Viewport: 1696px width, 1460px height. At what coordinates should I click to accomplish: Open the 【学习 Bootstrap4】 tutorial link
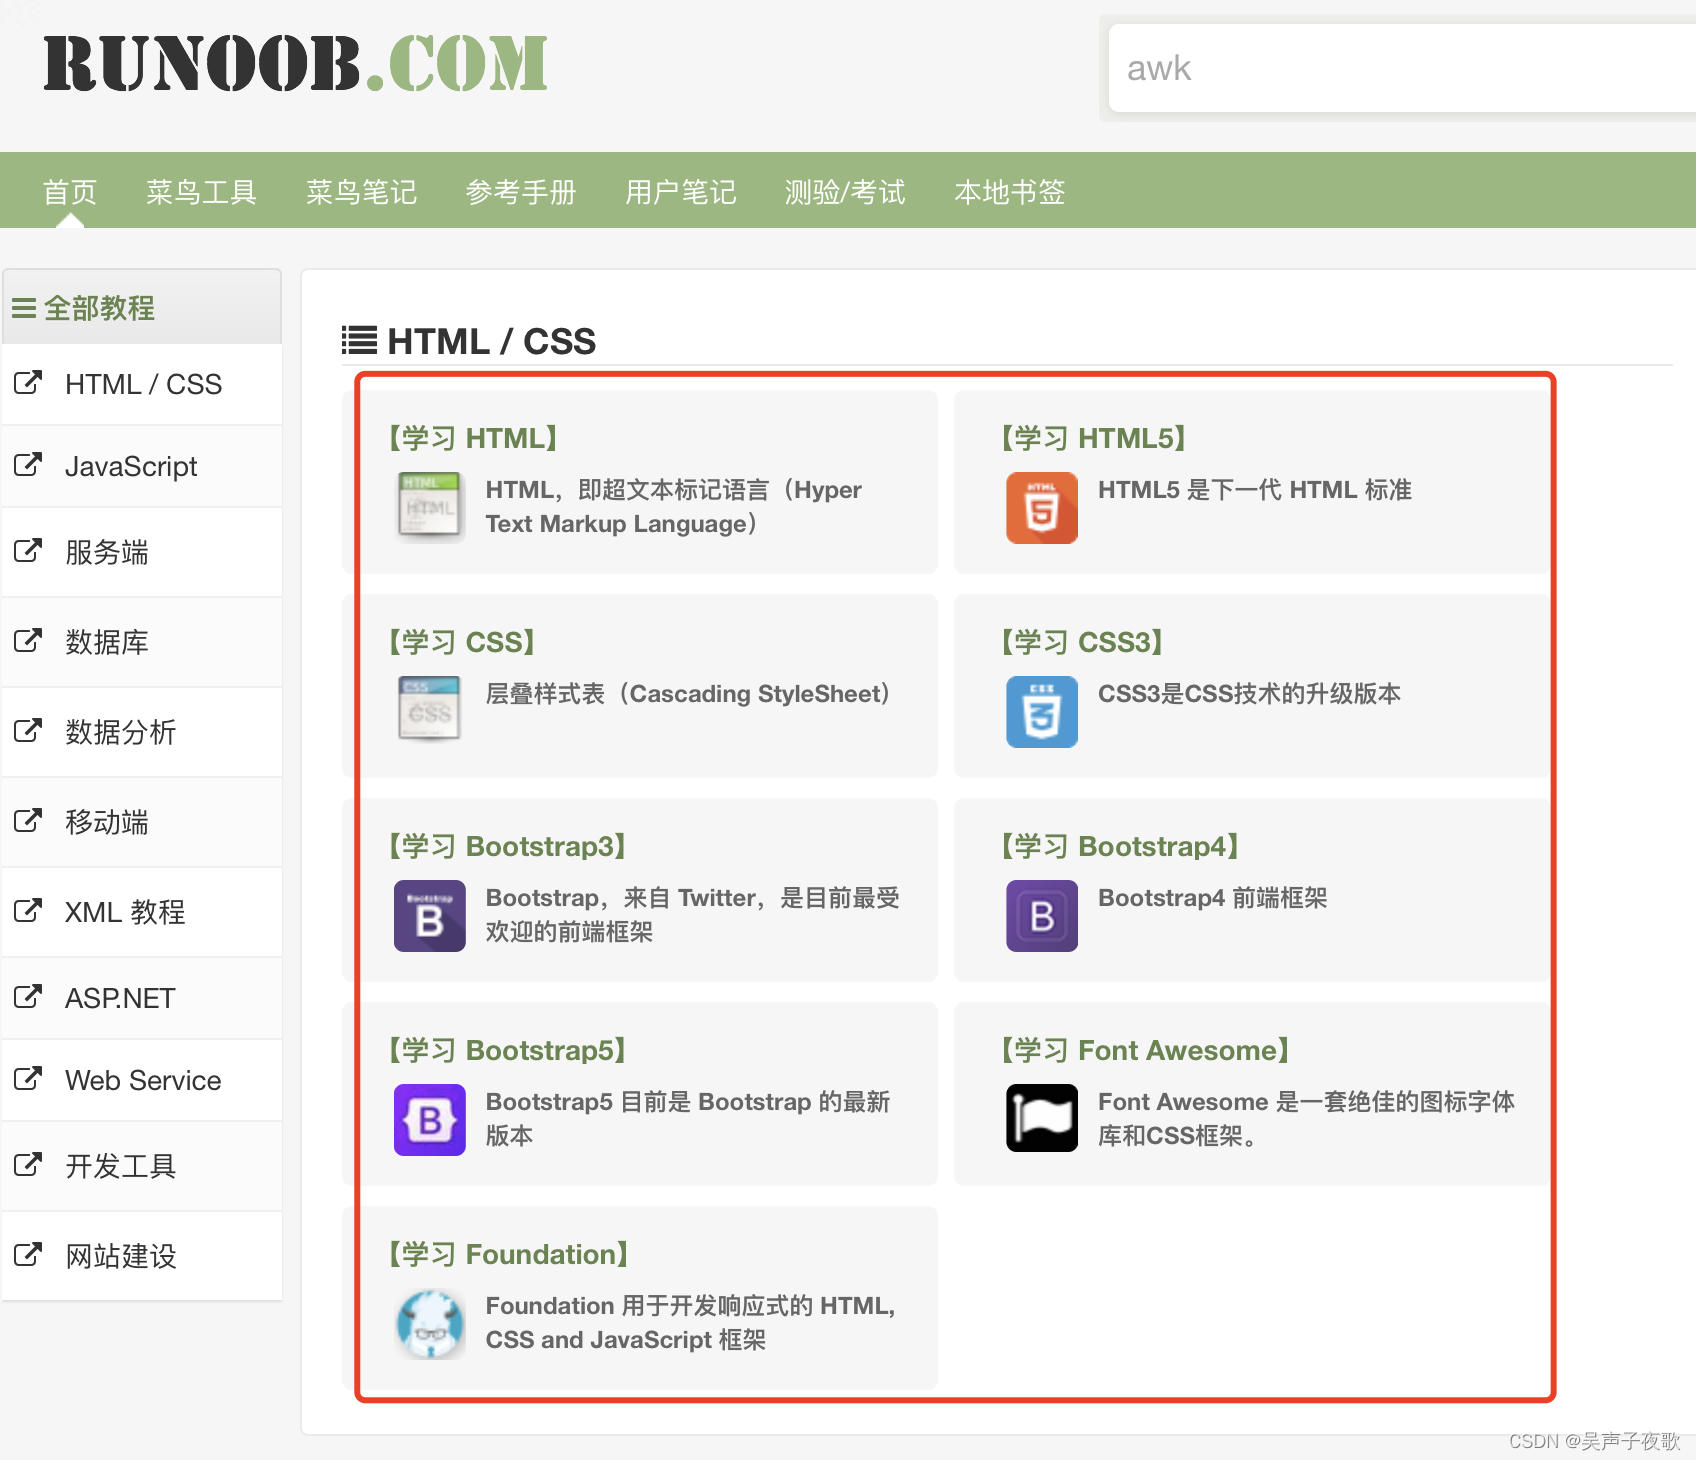click(1120, 846)
